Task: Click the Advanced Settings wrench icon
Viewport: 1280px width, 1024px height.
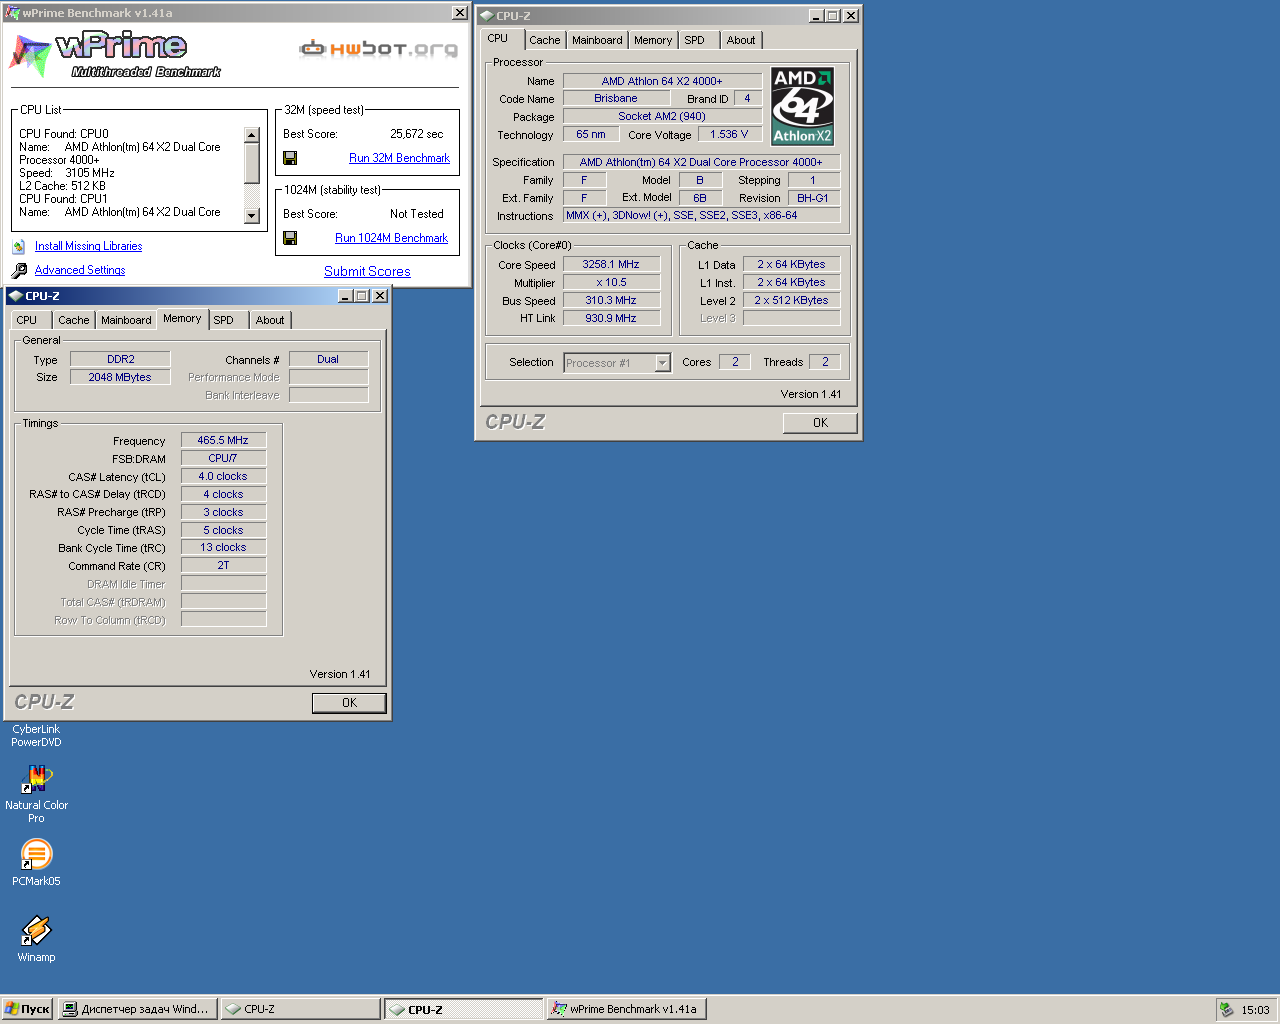Action: pyautogui.click(x=19, y=270)
